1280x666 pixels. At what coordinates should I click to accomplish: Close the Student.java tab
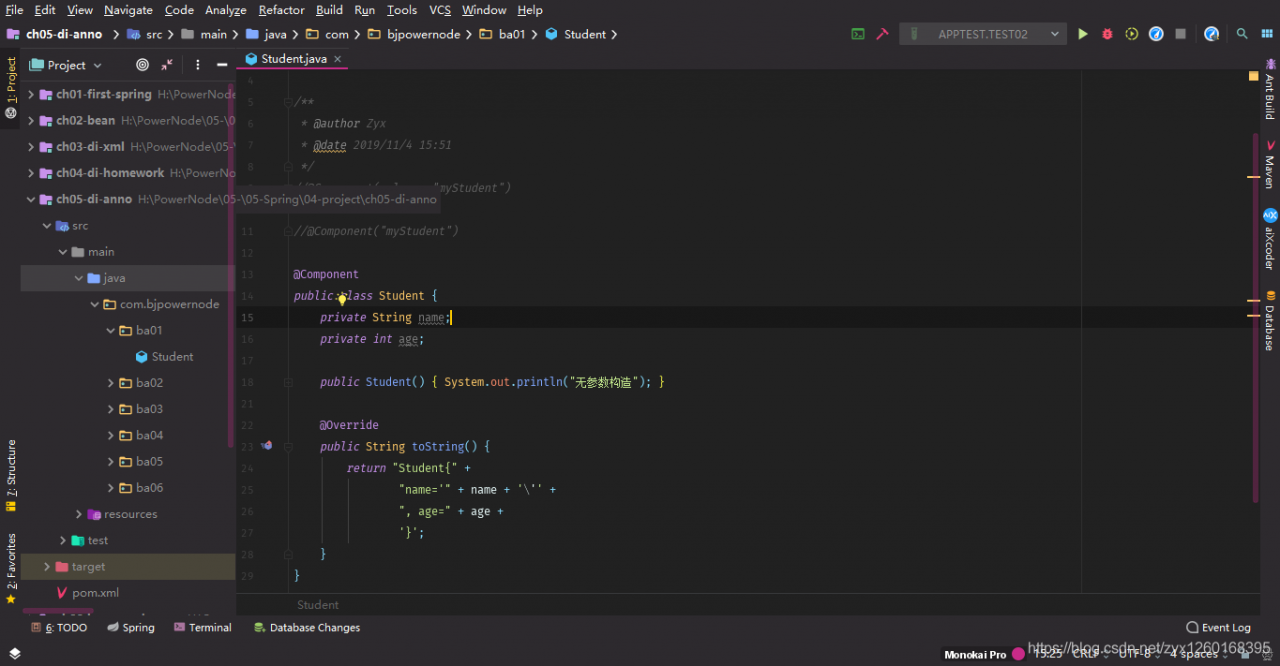point(338,59)
